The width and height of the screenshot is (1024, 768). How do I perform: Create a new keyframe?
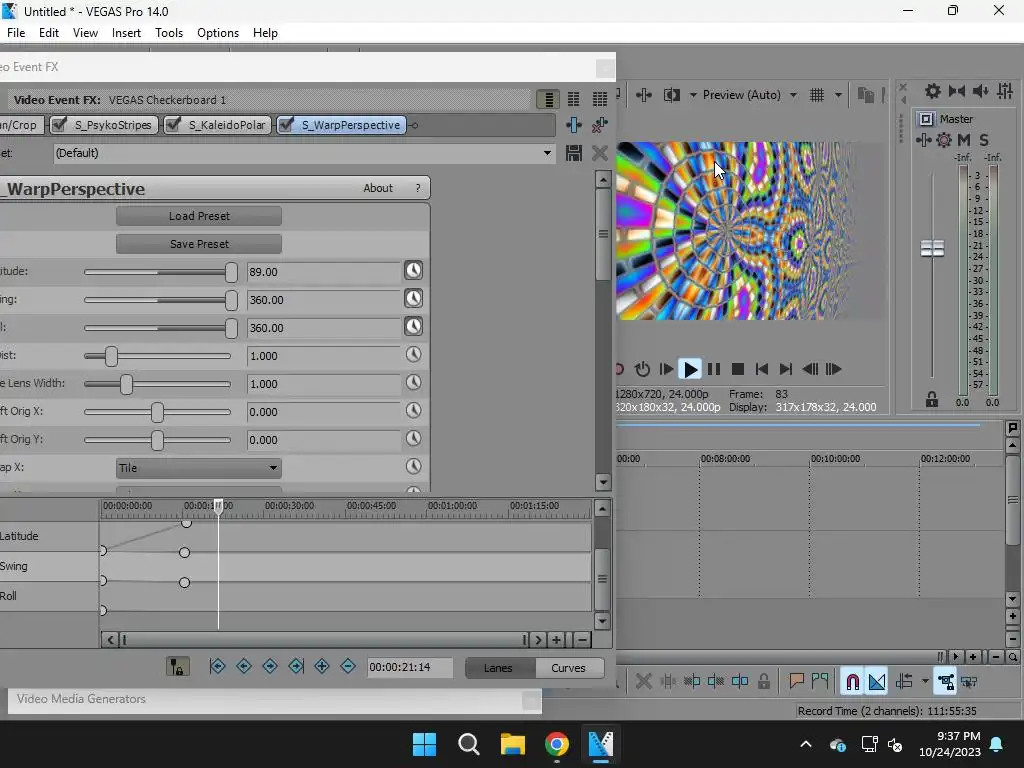pyautogui.click(x=322, y=666)
